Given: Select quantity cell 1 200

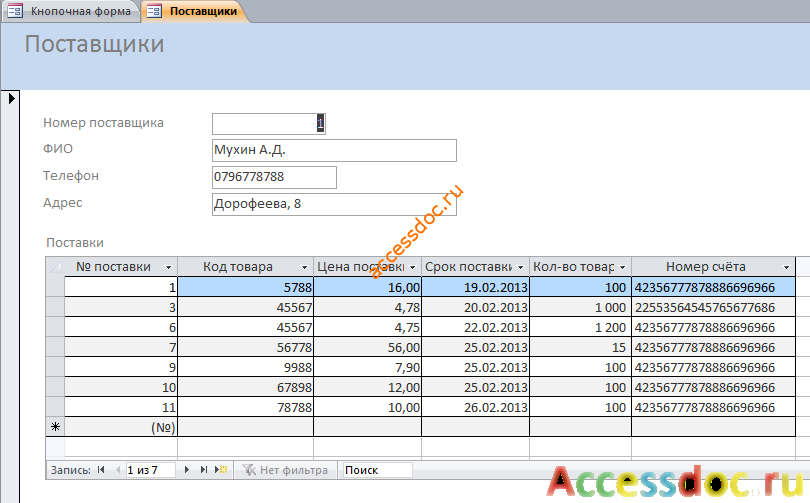Looking at the screenshot, I should coord(580,327).
